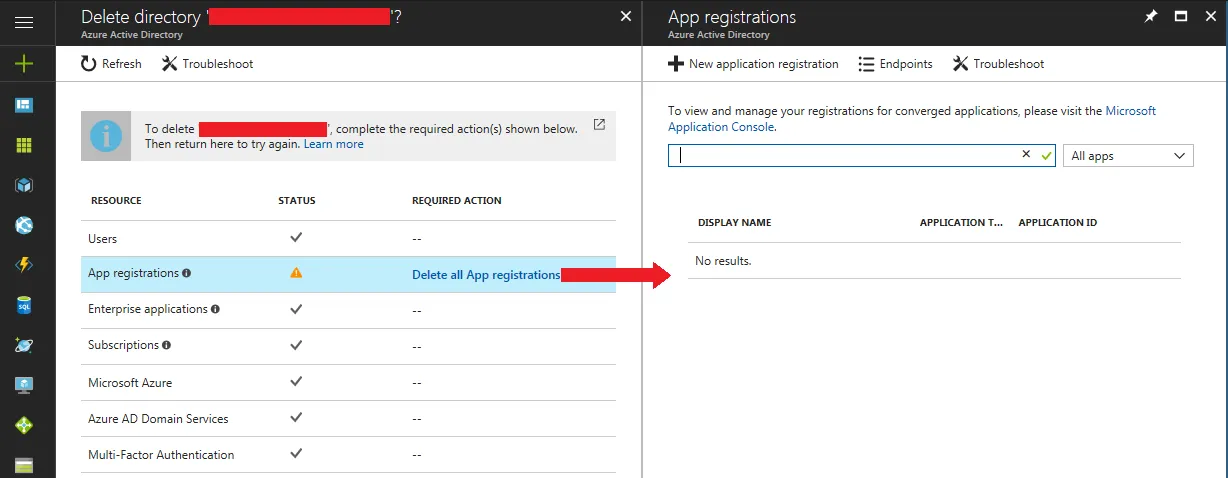This screenshot has width=1228, height=478.
Task: Open the Virtual machines monitor icon
Action: (24, 385)
